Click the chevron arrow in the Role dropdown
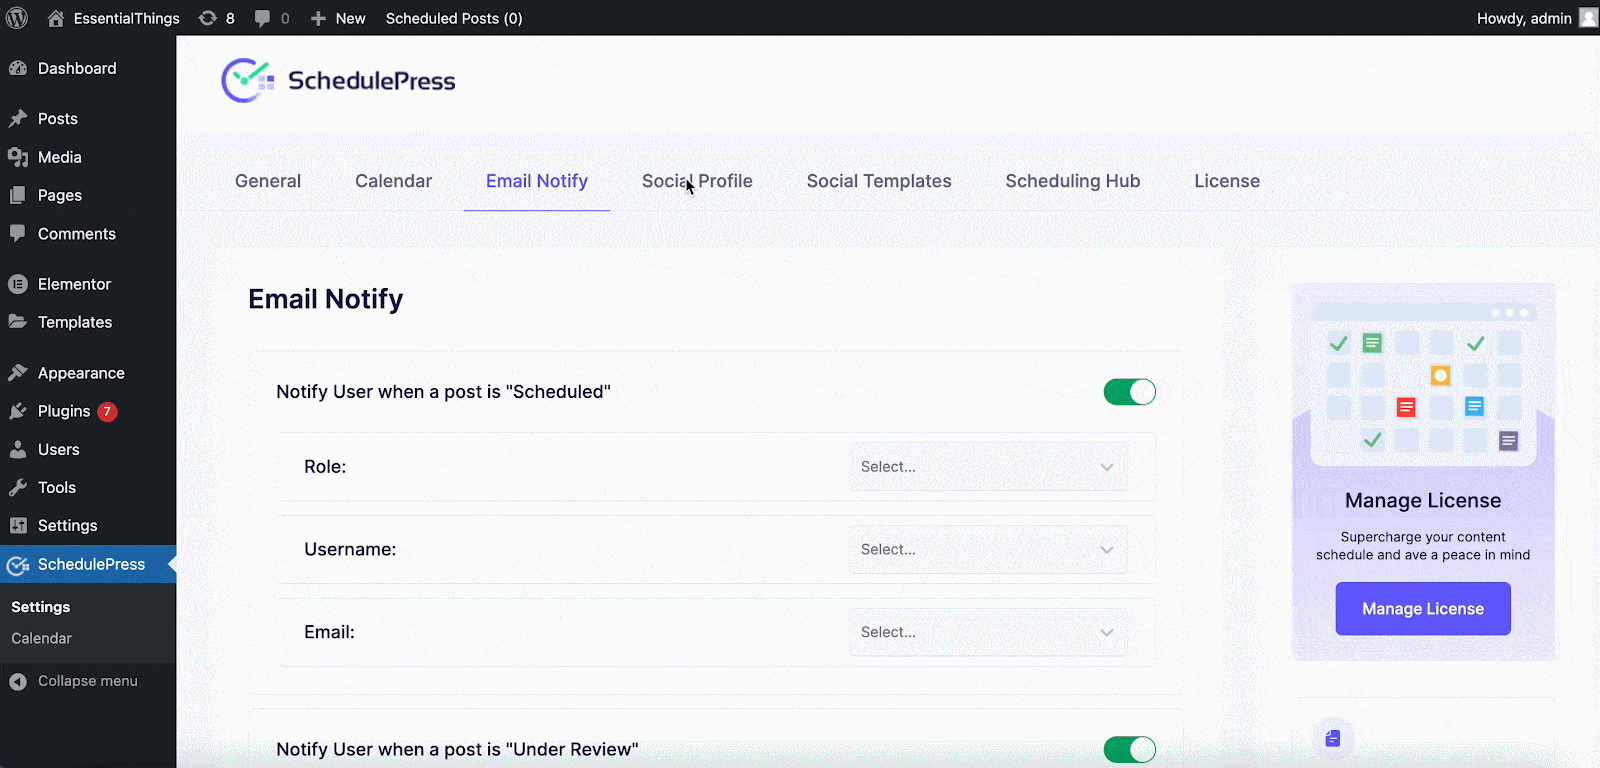Screen dimensions: 1600x768 [x=1107, y=467]
